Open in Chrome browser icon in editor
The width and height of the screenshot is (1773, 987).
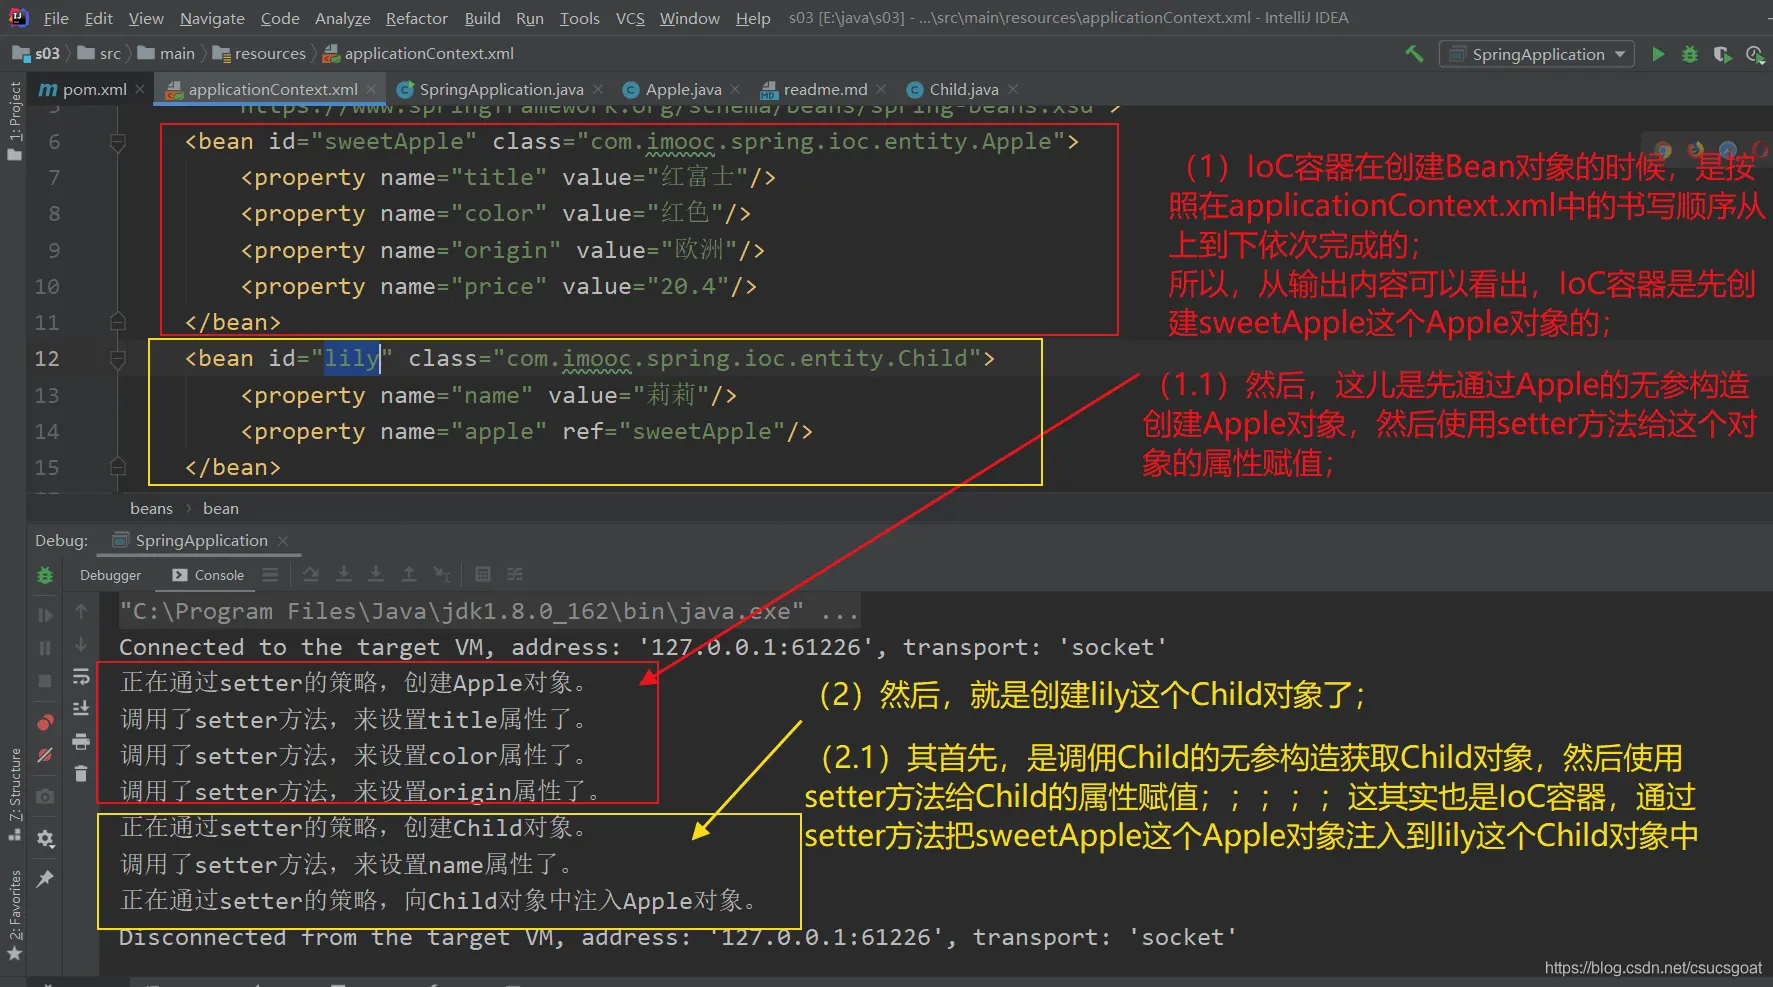click(1663, 150)
